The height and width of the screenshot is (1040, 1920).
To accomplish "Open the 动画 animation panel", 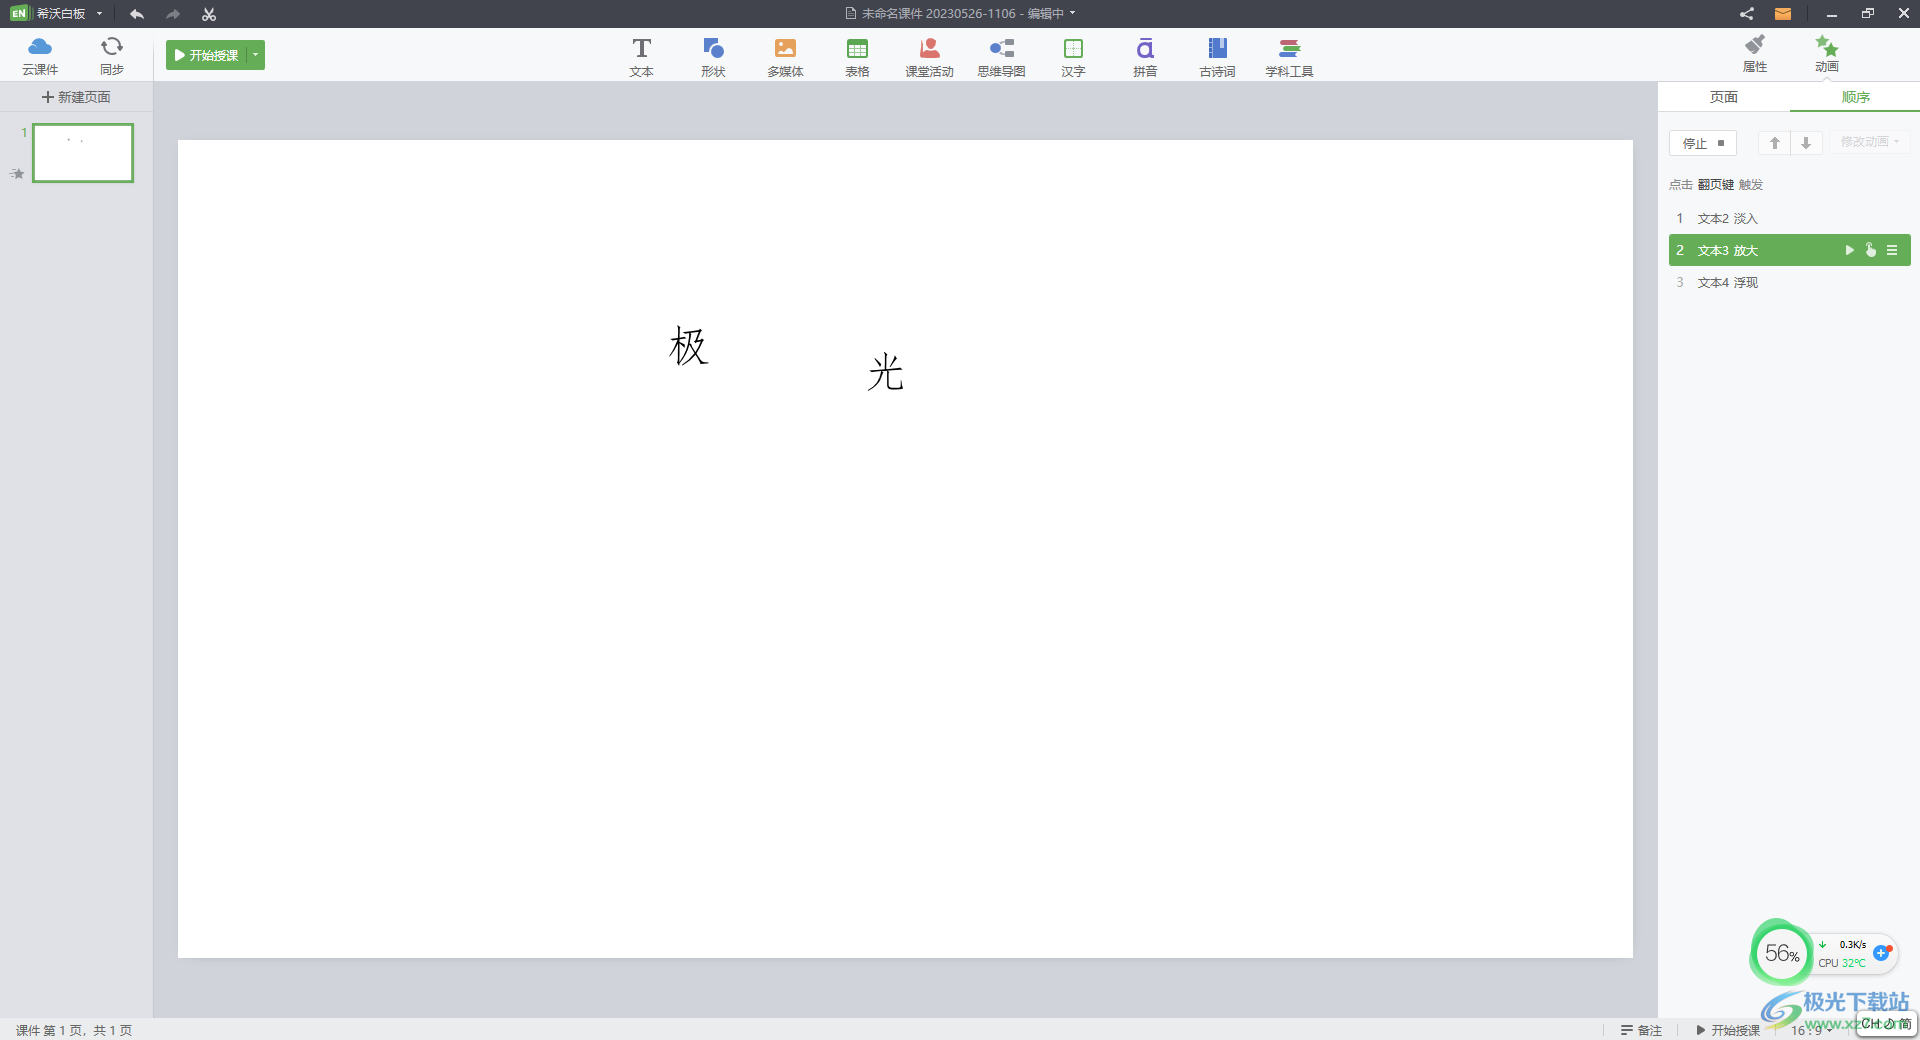I will point(1827,54).
